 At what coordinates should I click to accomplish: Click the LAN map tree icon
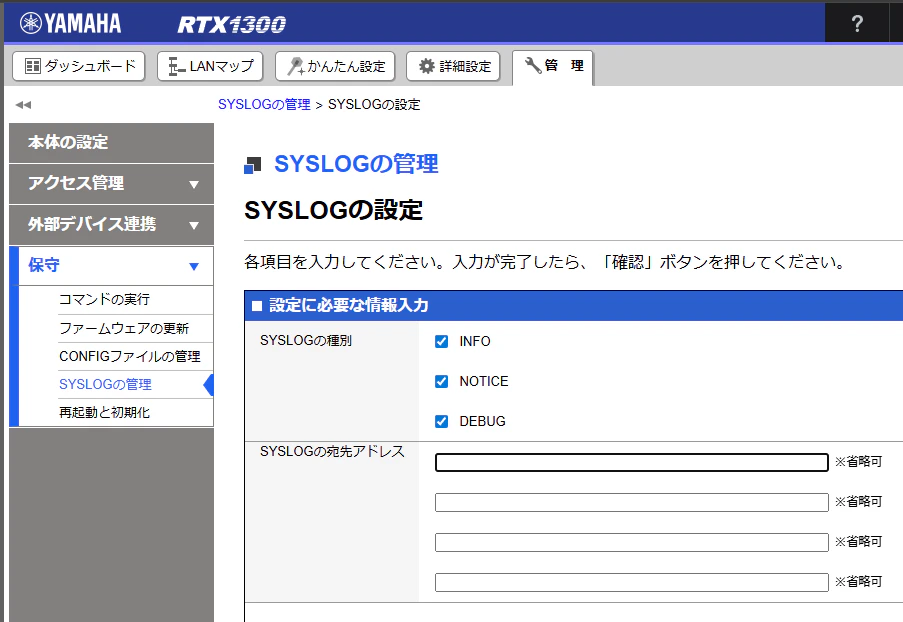(176, 67)
